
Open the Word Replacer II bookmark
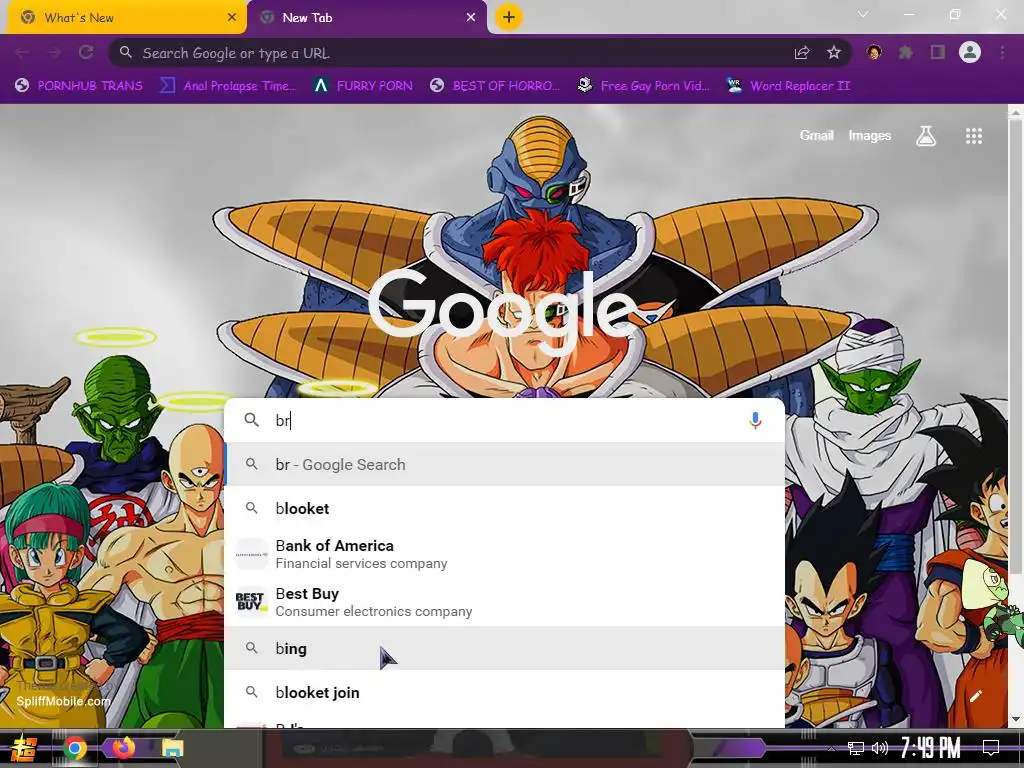(789, 86)
